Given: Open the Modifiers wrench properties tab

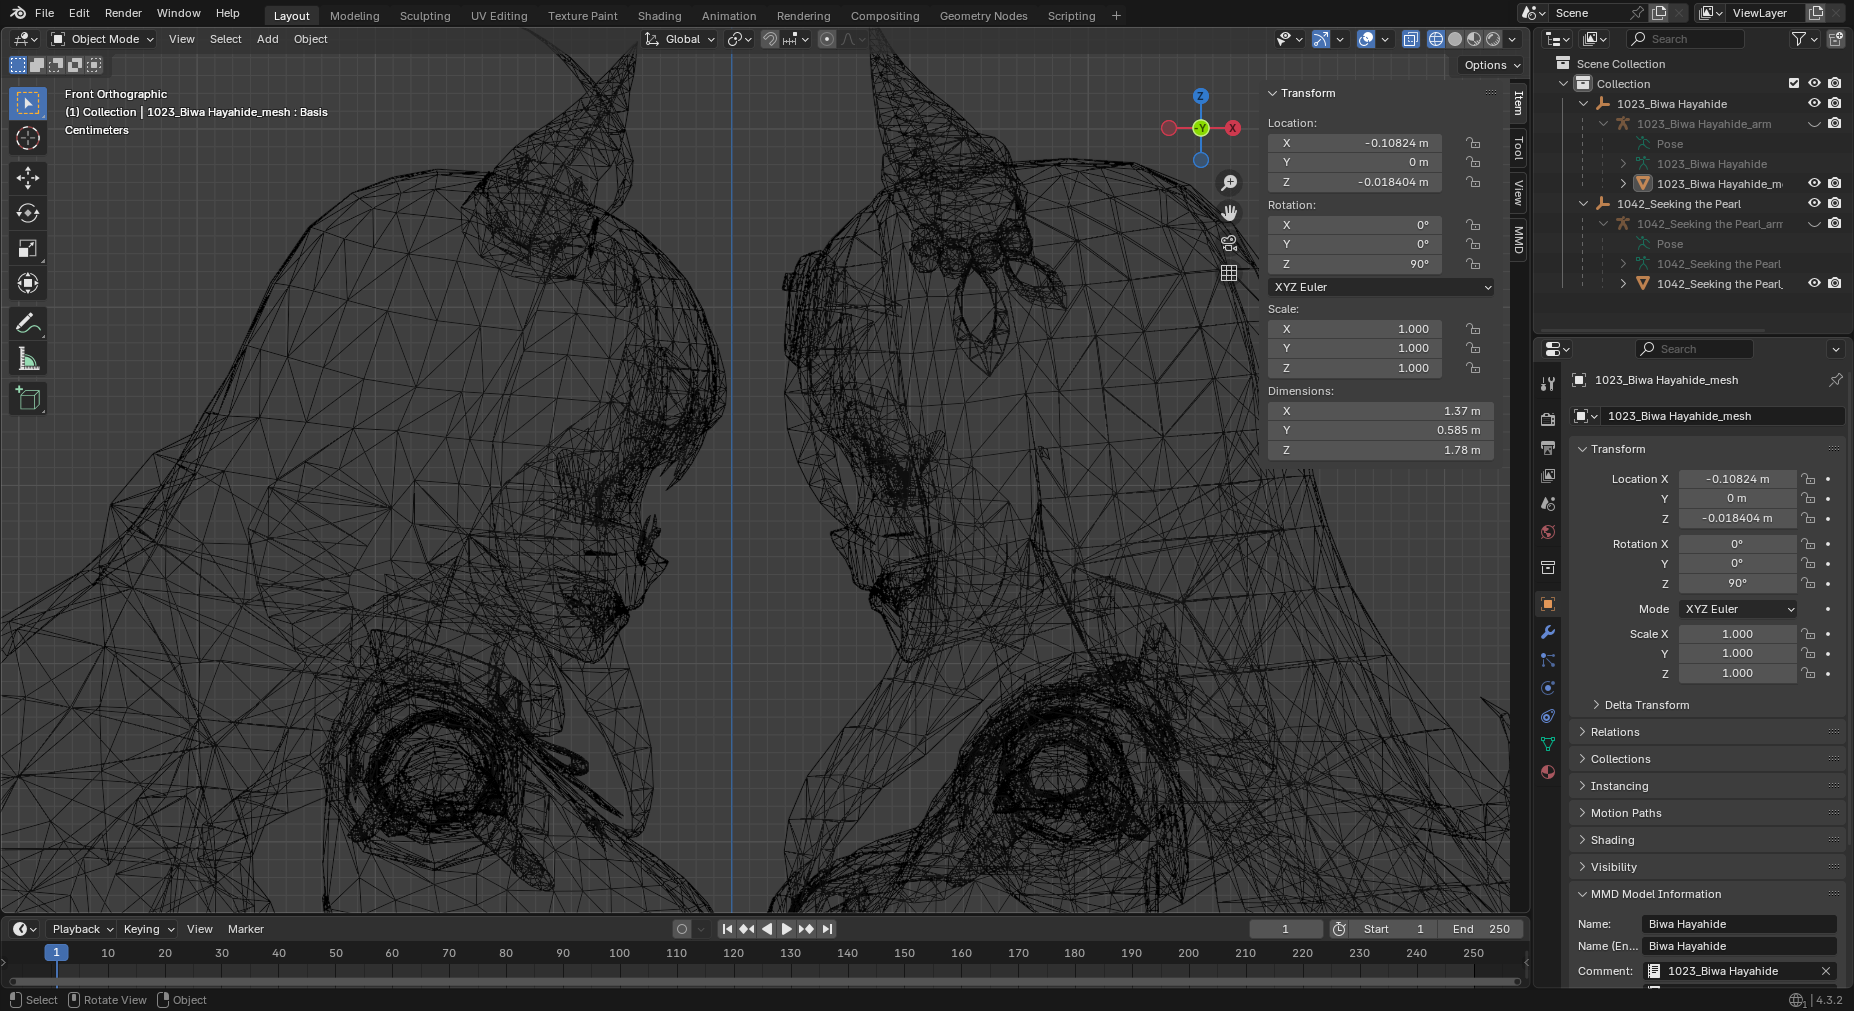Looking at the screenshot, I should [1548, 632].
